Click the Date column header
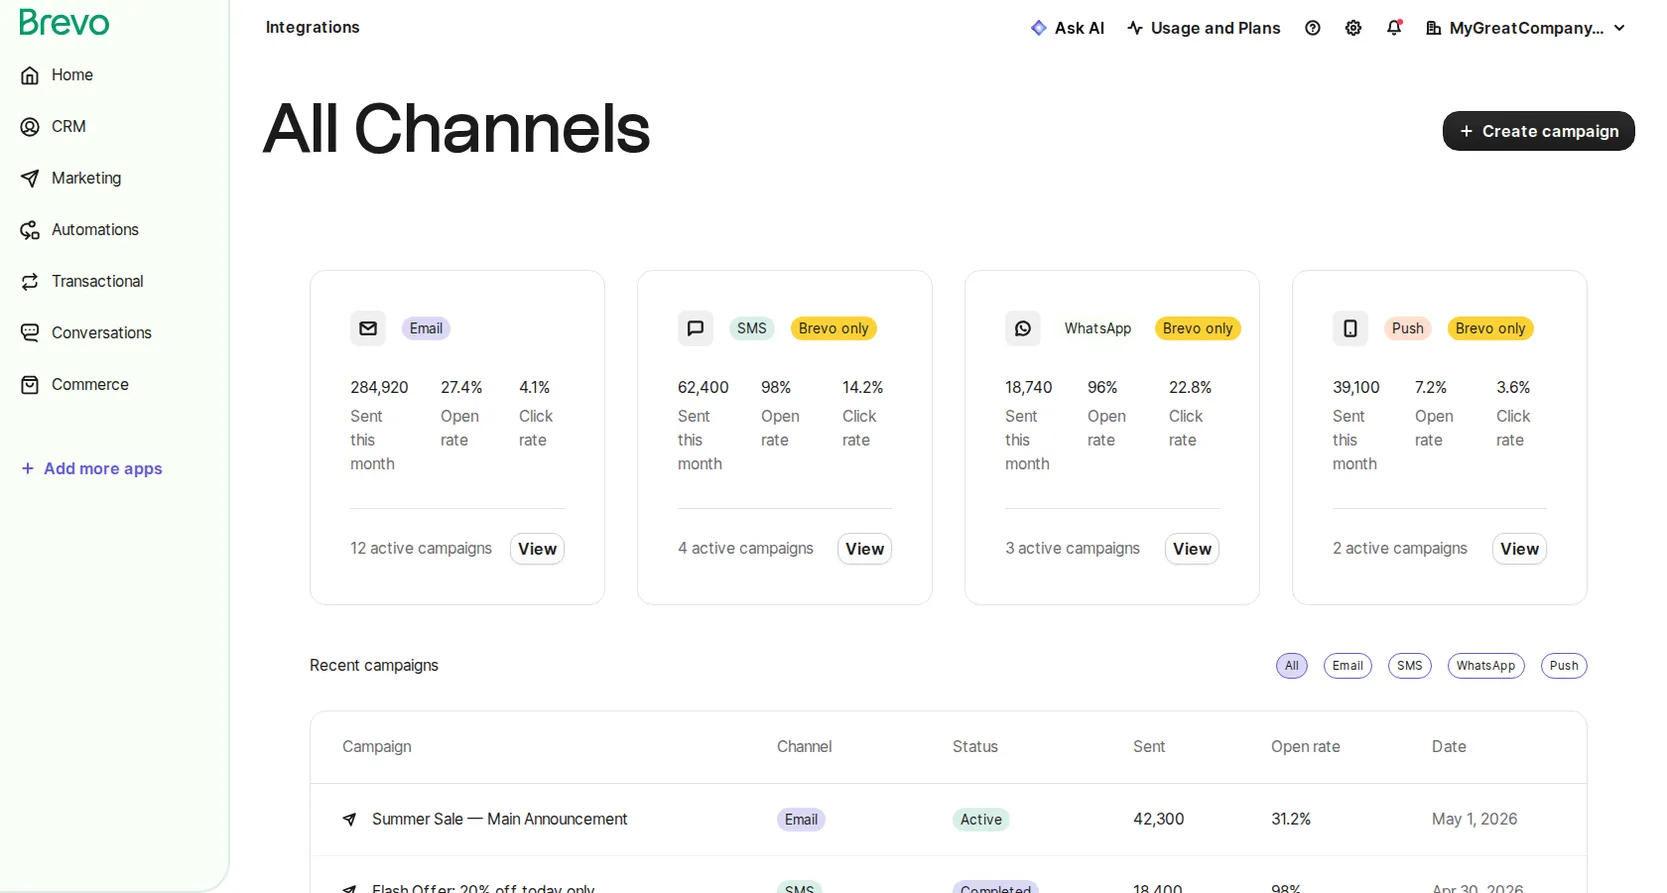The image size is (1667, 893). click(x=1449, y=747)
